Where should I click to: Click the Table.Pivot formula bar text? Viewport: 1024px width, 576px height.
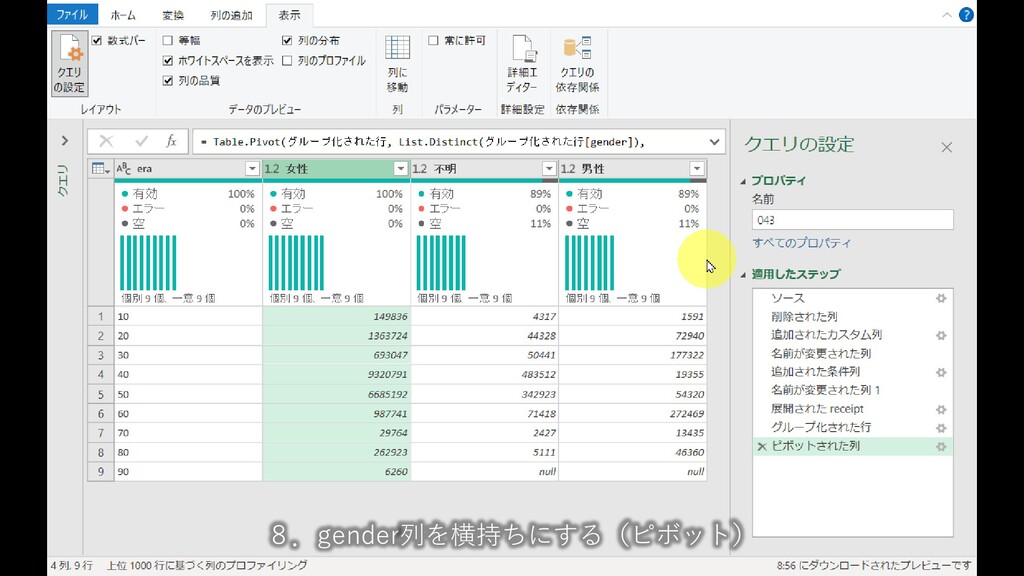[423, 142]
